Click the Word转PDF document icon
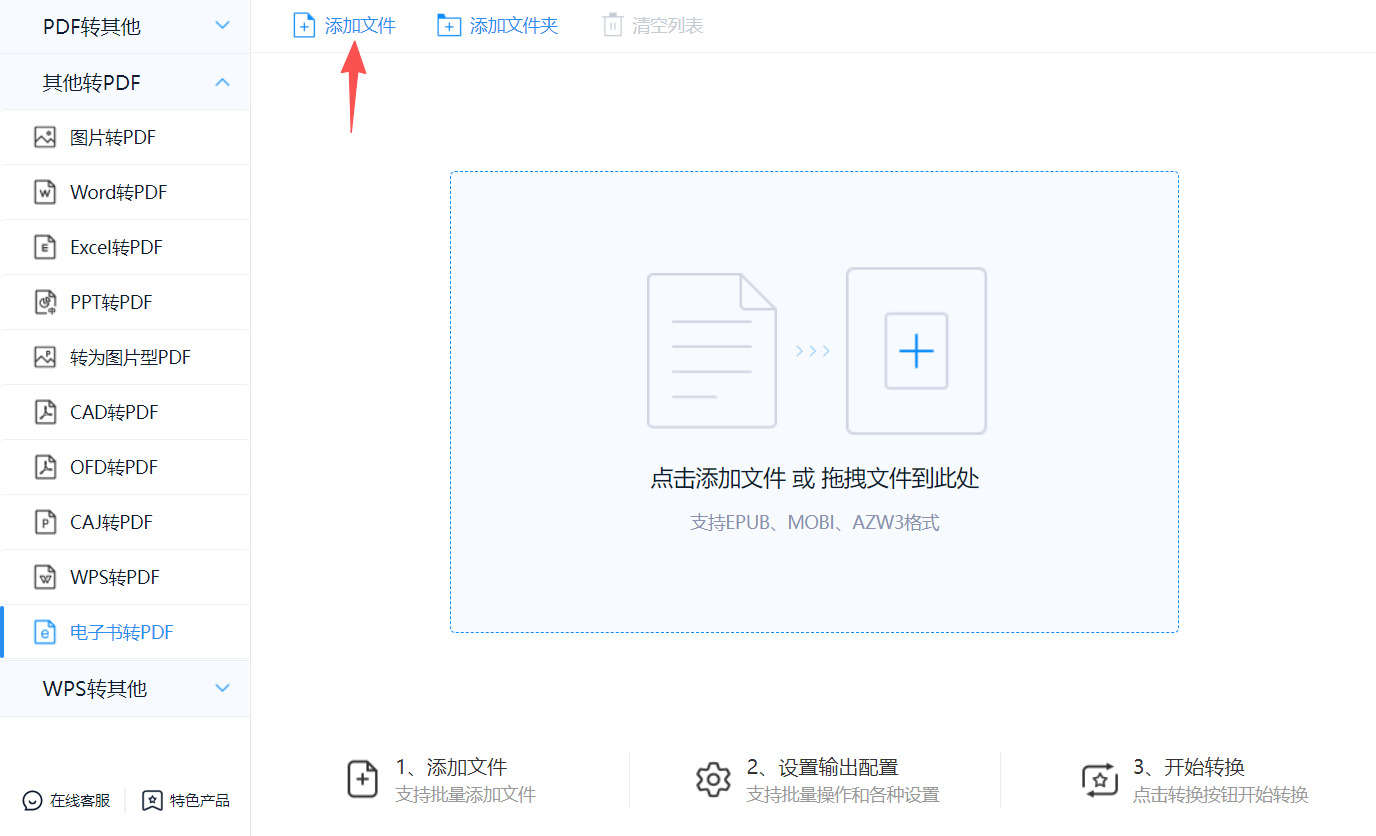 coord(45,193)
